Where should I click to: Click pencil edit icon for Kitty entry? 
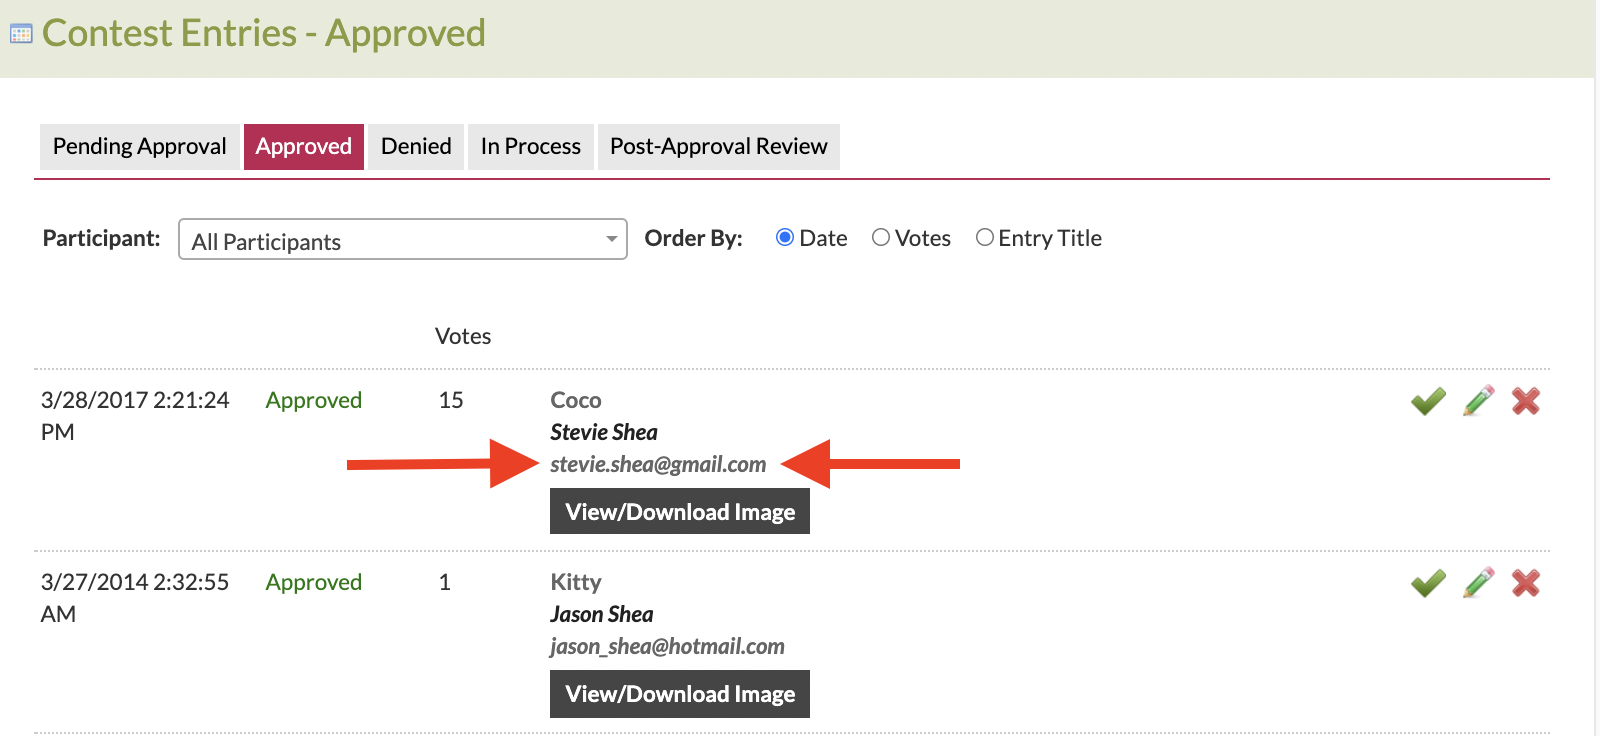tap(1478, 583)
